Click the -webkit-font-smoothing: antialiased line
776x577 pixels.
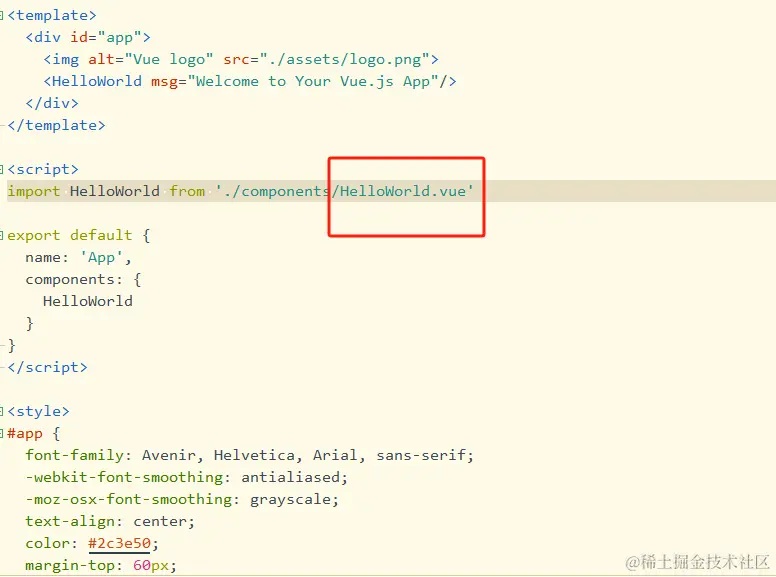point(187,477)
